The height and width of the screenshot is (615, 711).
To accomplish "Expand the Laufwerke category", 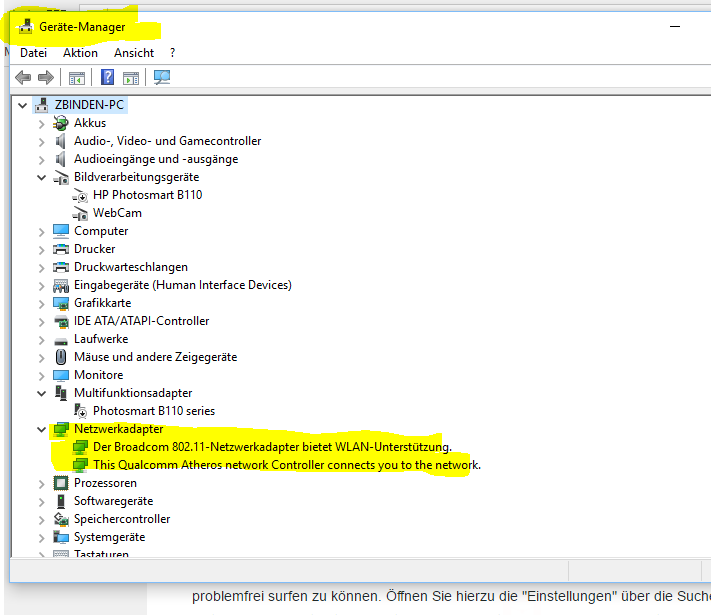I will click(42, 340).
